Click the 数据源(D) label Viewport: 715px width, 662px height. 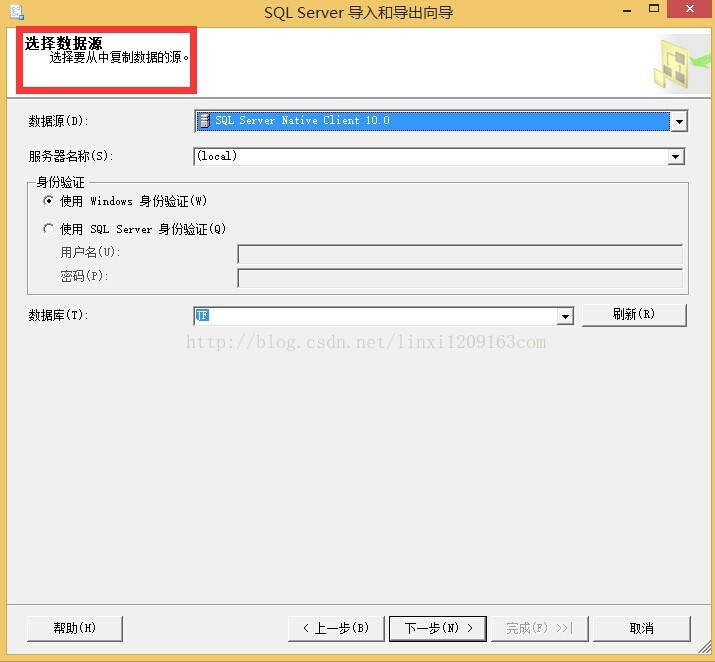pyautogui.click(x=58, y=121)
